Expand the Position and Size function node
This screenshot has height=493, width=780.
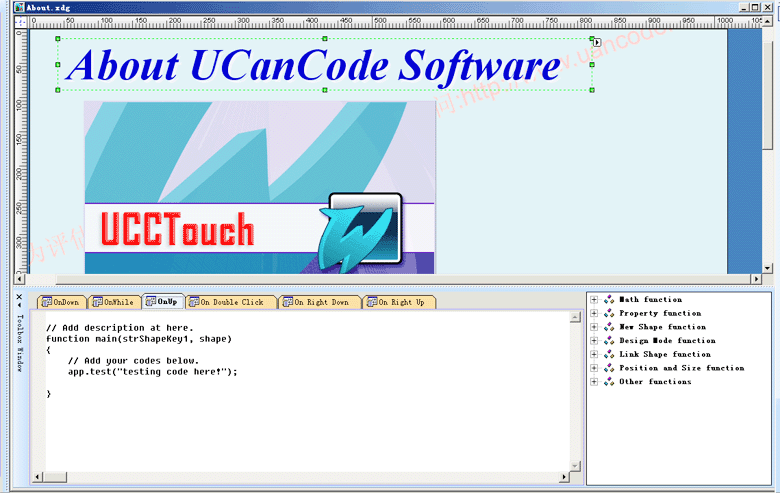click(x=594, y=368)
